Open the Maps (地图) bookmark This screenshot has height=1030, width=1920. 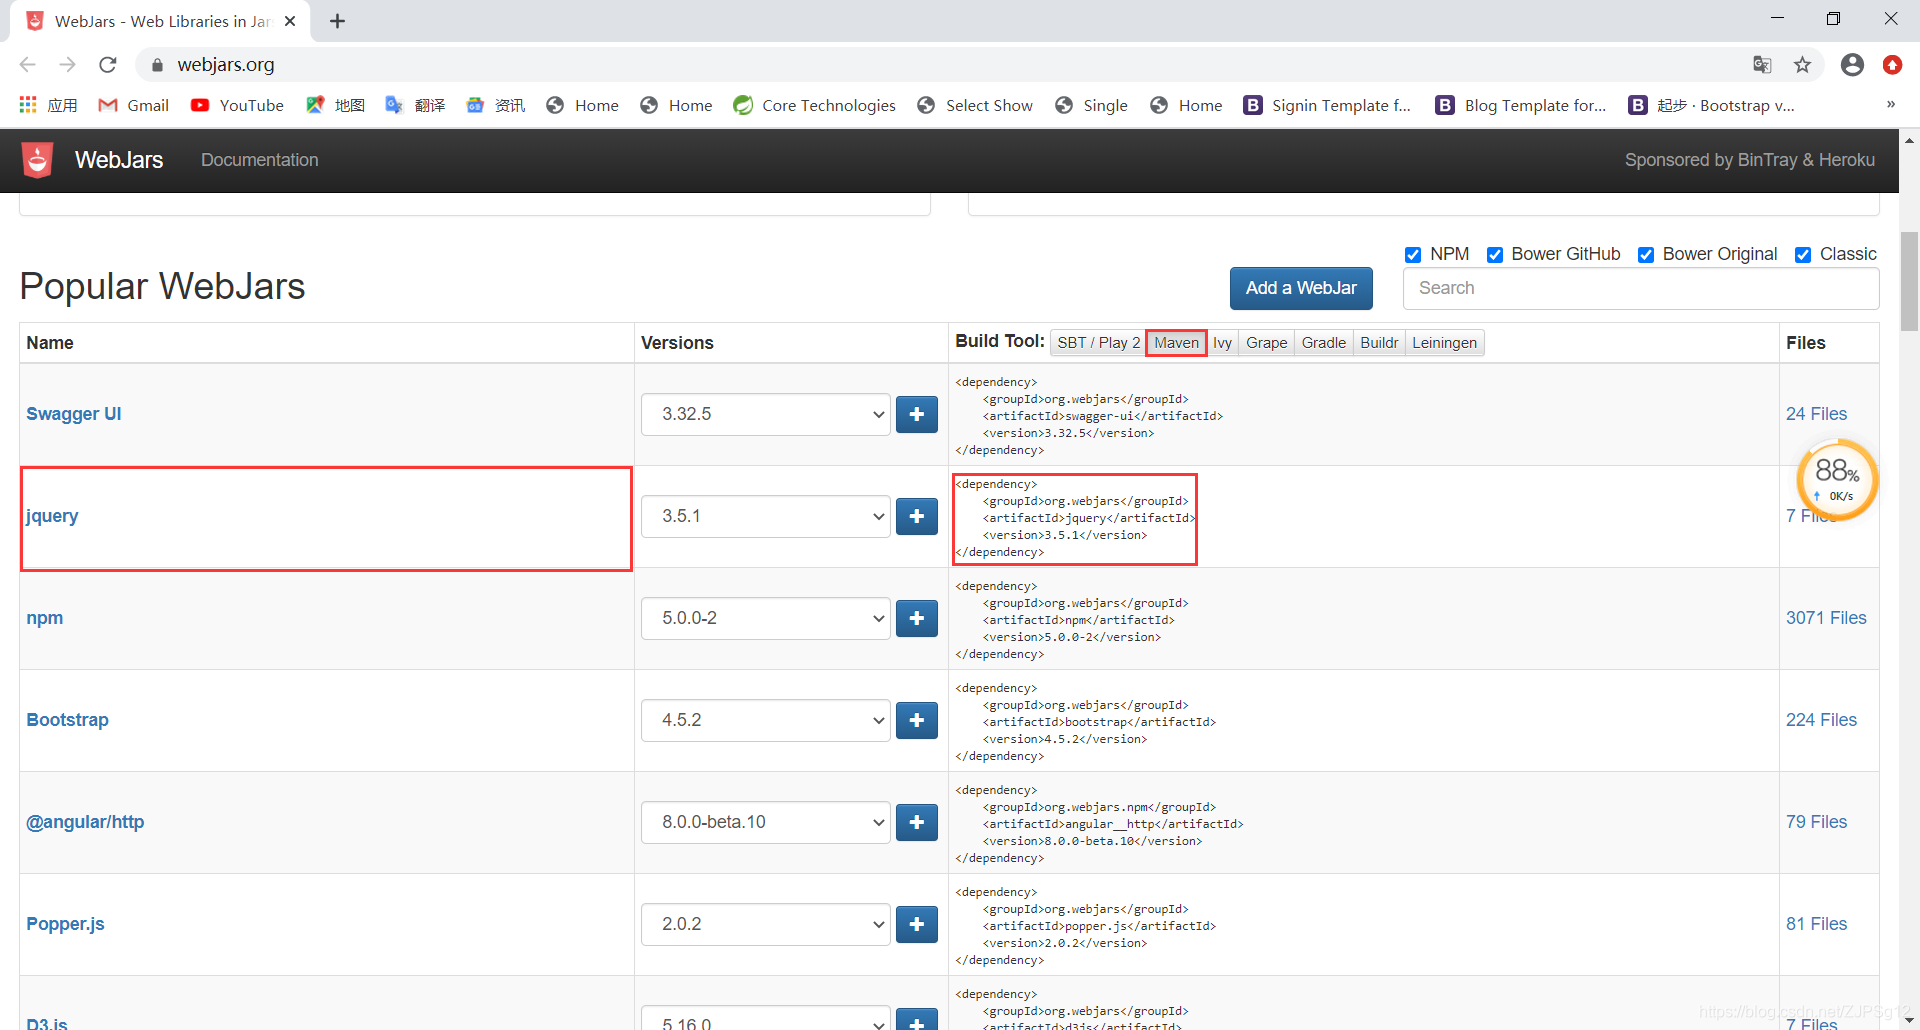pos(336,105)
